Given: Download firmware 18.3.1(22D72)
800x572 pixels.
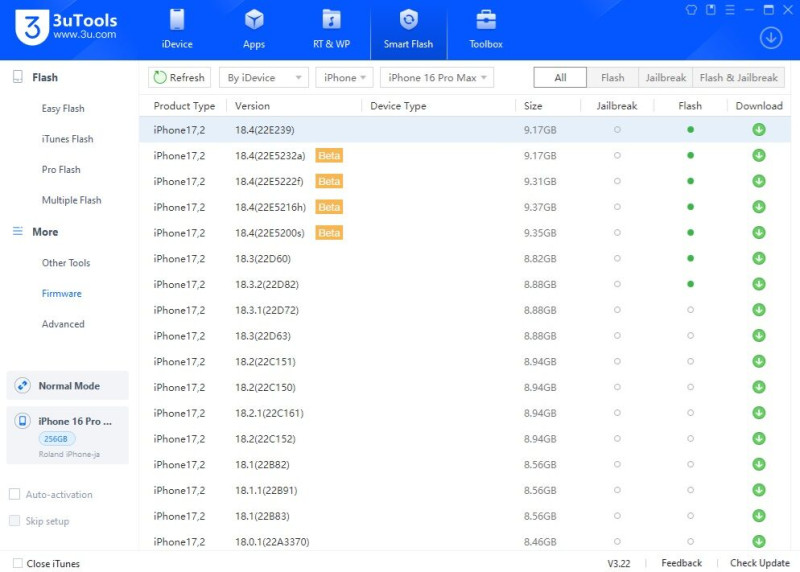Looking at the screenshot, I should pos(759,310).
